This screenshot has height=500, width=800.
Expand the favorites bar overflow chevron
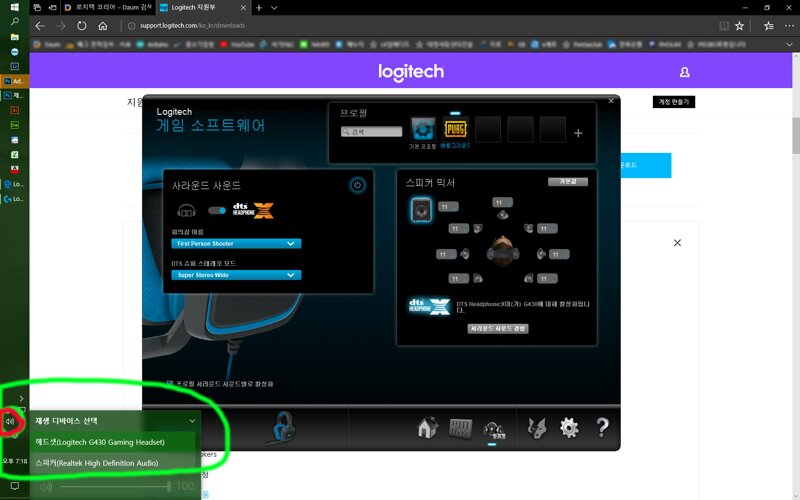click(789, 44)
